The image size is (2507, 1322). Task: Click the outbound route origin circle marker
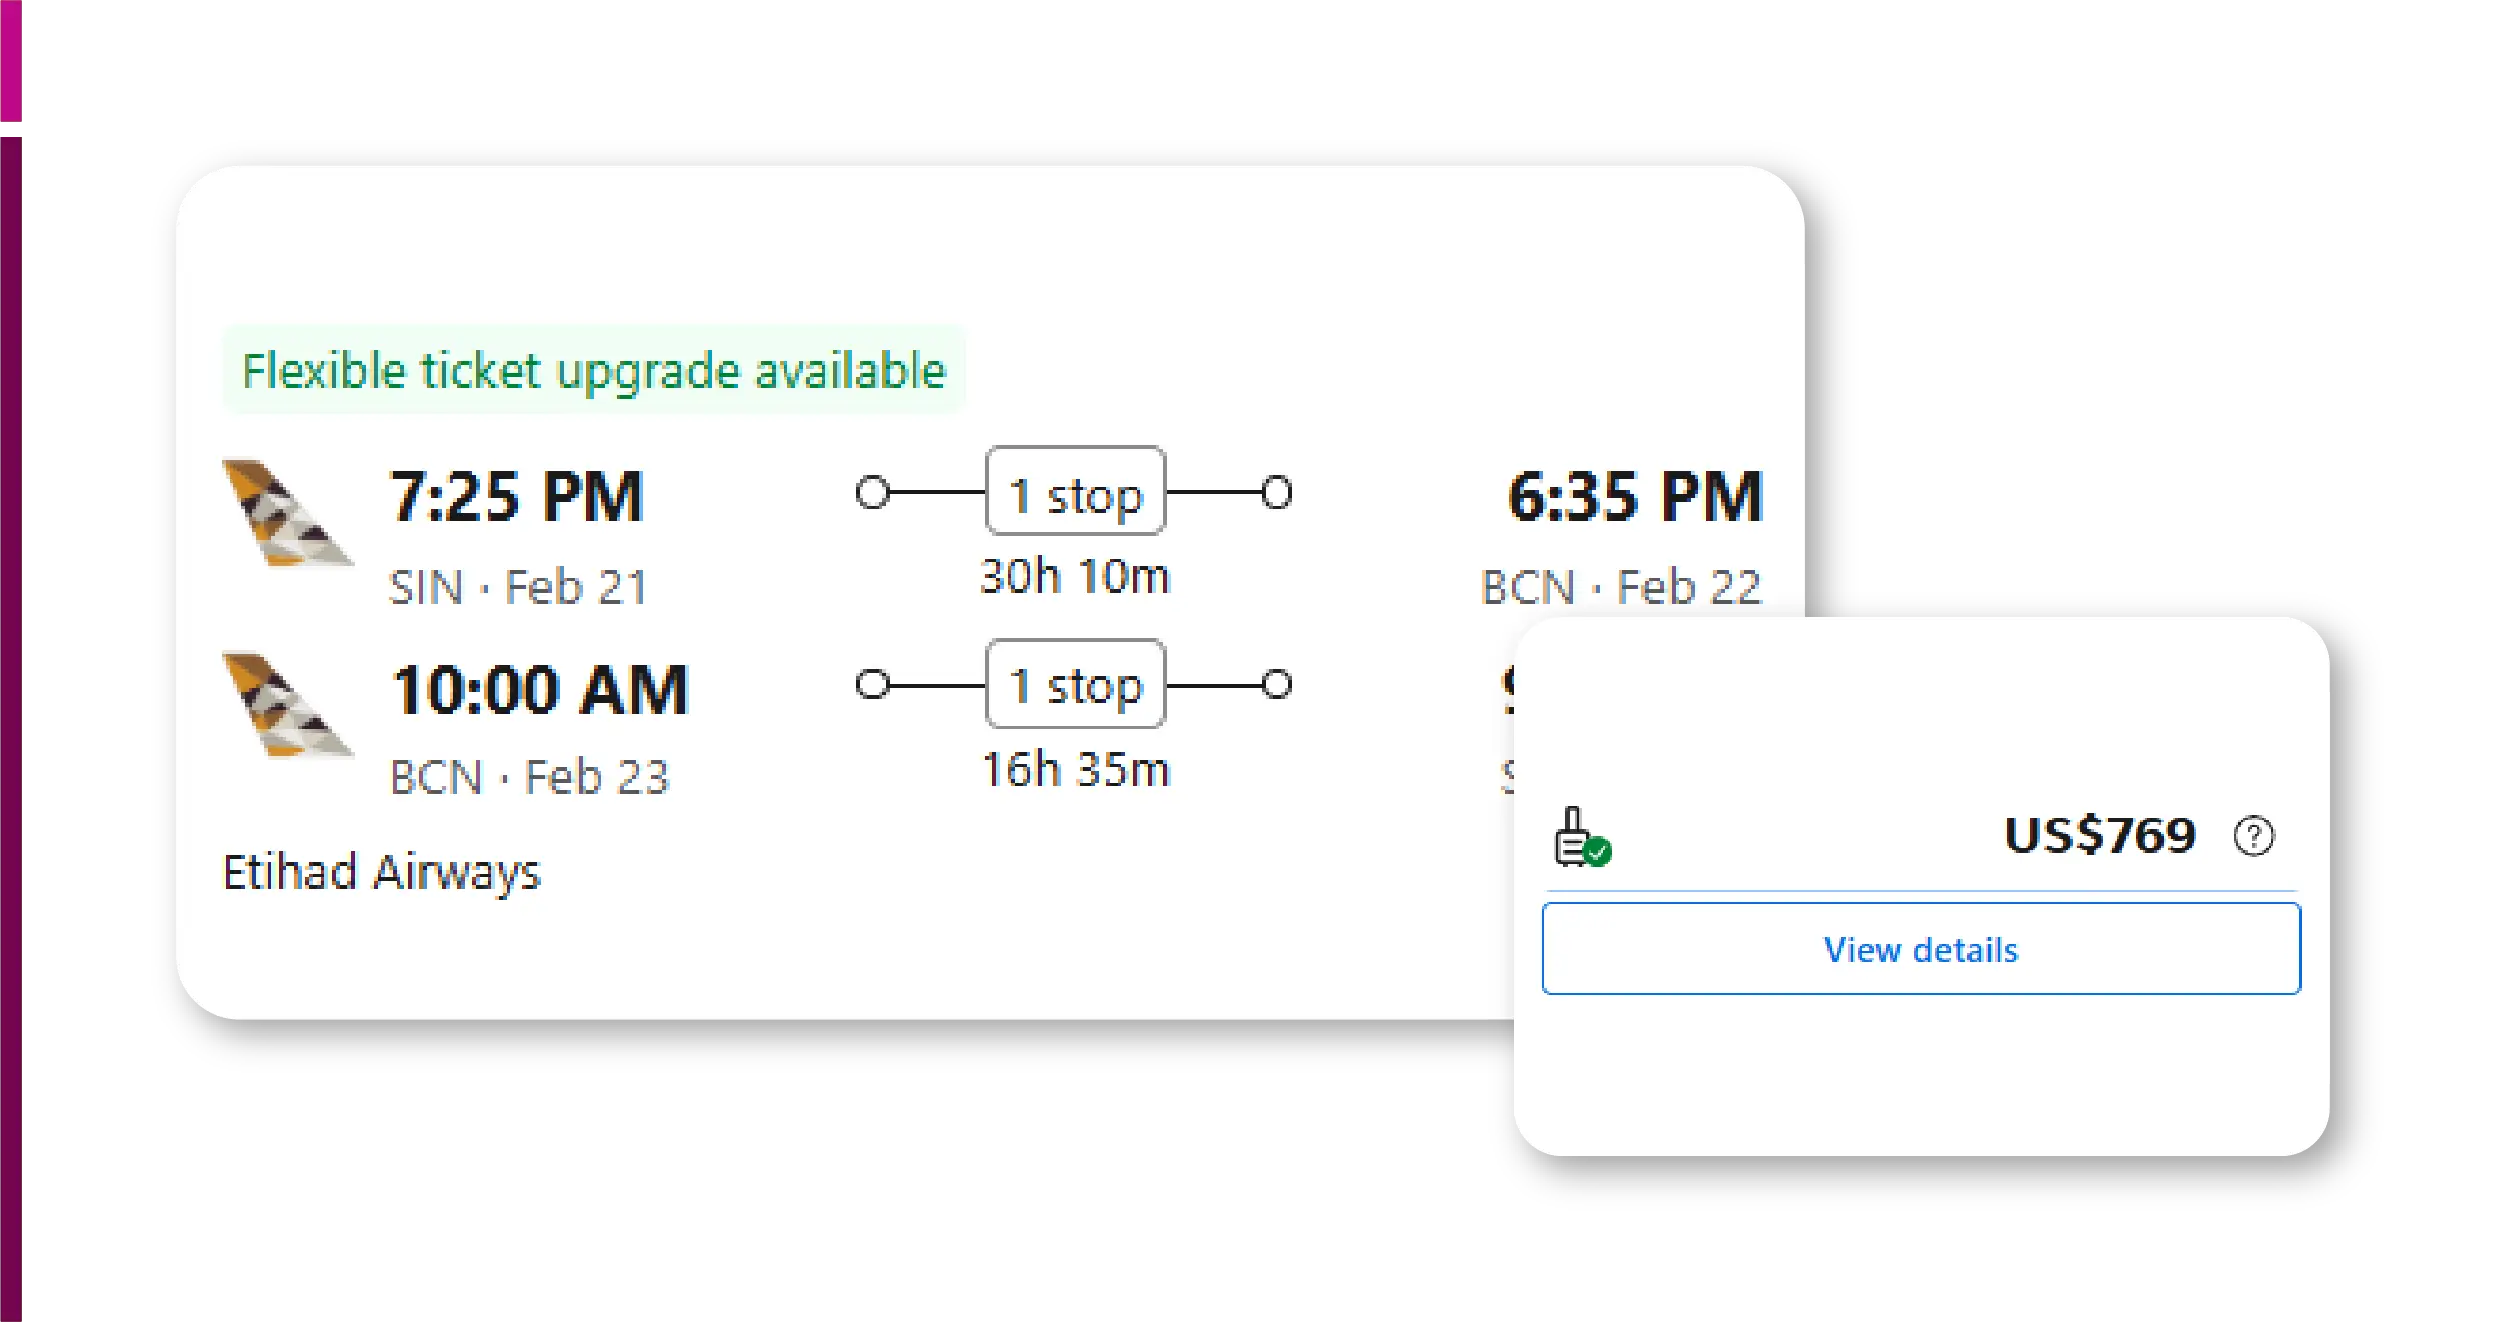coord(873,492)
